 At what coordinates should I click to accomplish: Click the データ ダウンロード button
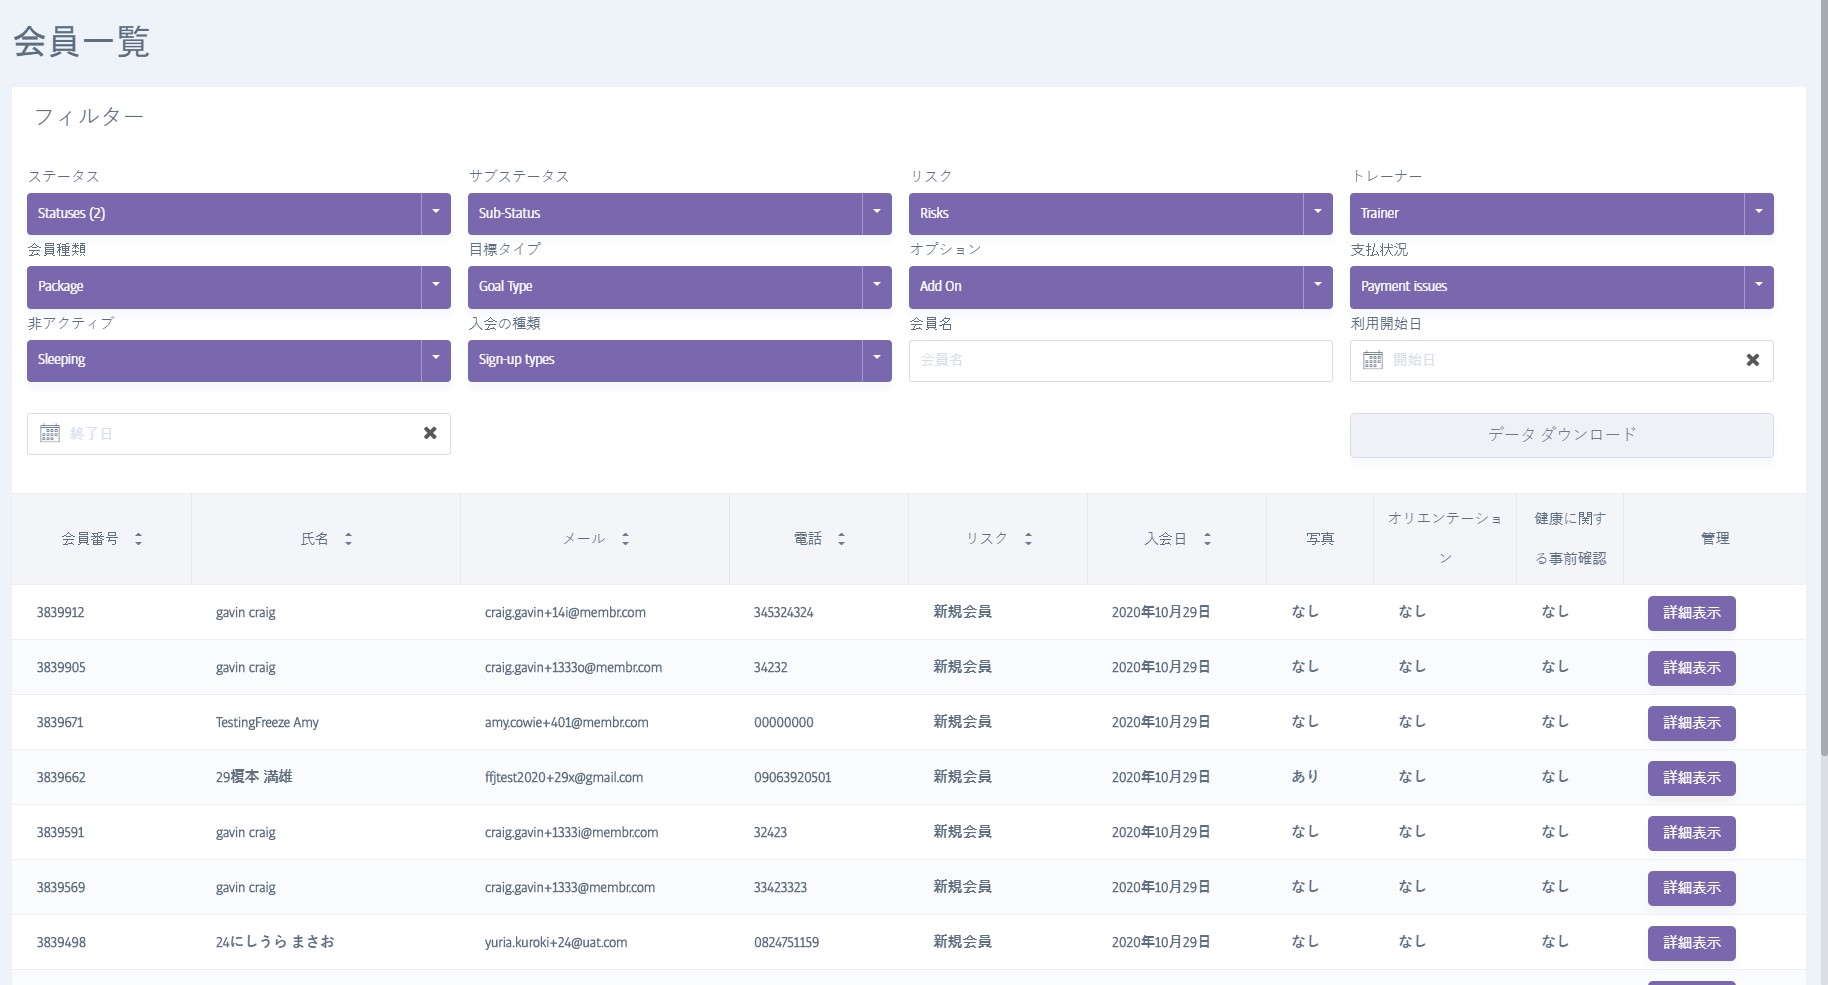(1561, 435)
